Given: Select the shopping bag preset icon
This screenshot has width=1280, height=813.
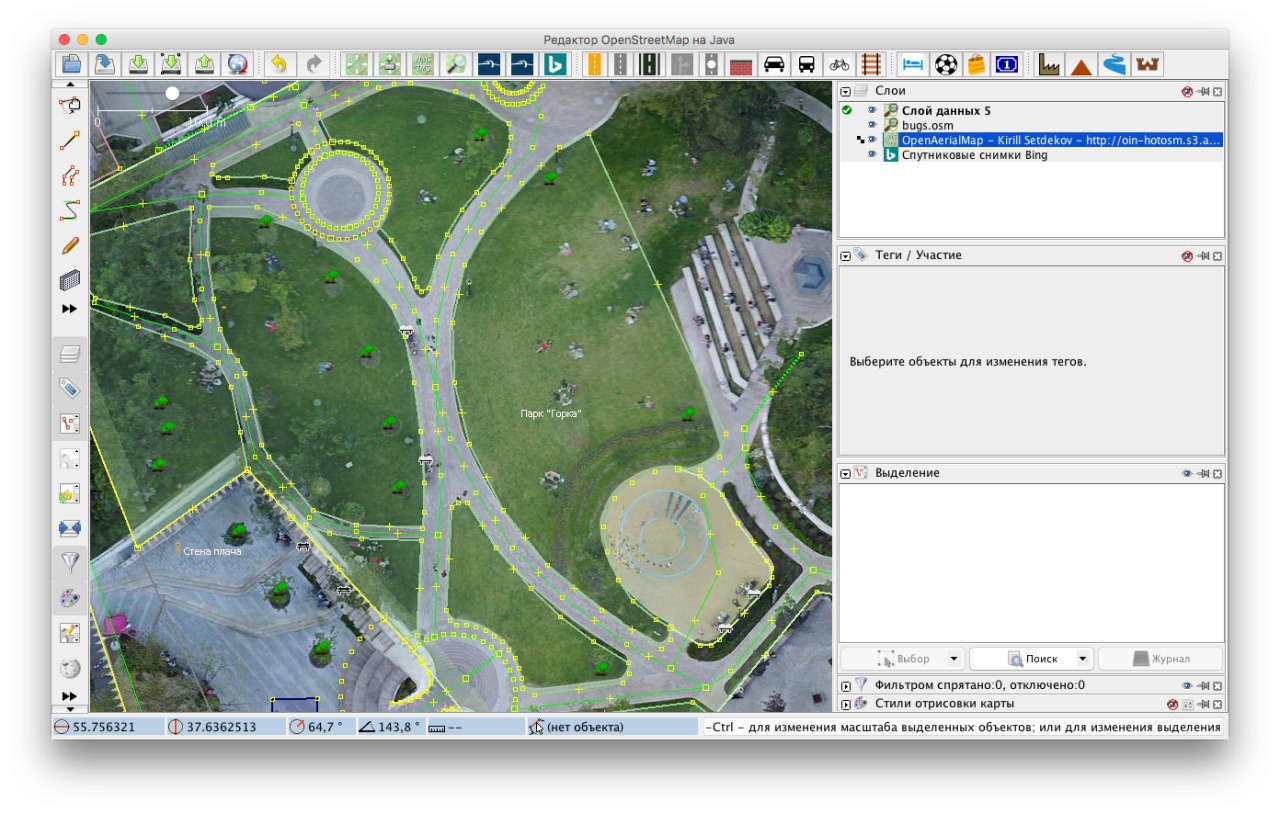Looking at the screenshot, I should (x=976, y=64).
